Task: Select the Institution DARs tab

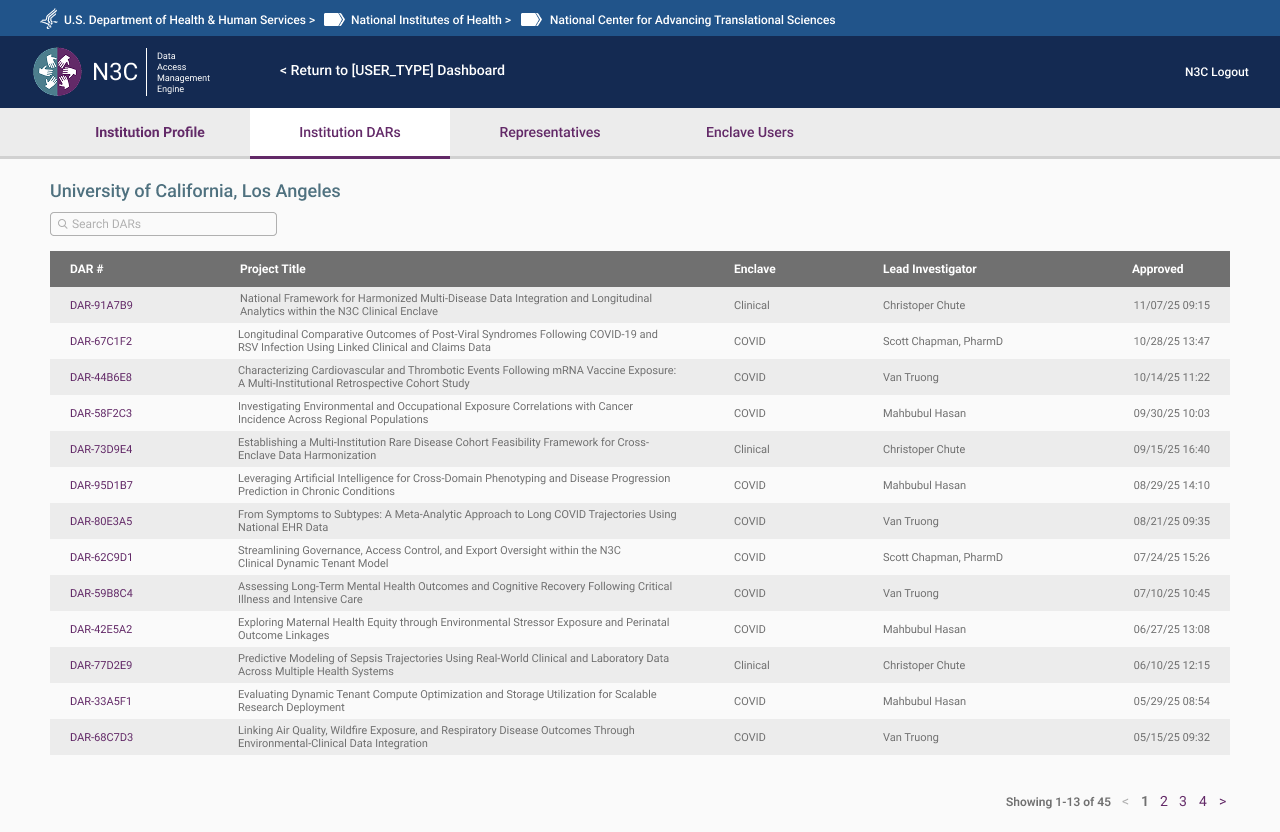Action: tap(349, 132)
